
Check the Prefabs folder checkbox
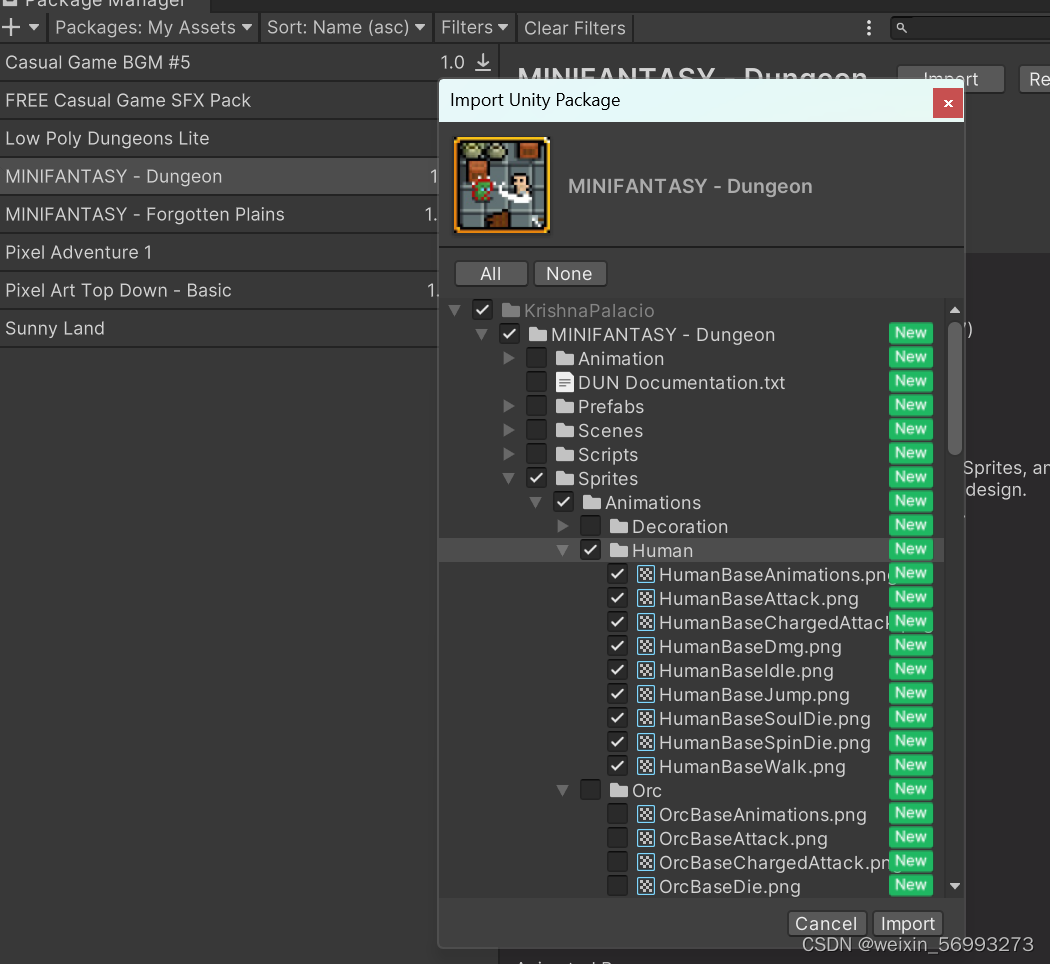536,406
